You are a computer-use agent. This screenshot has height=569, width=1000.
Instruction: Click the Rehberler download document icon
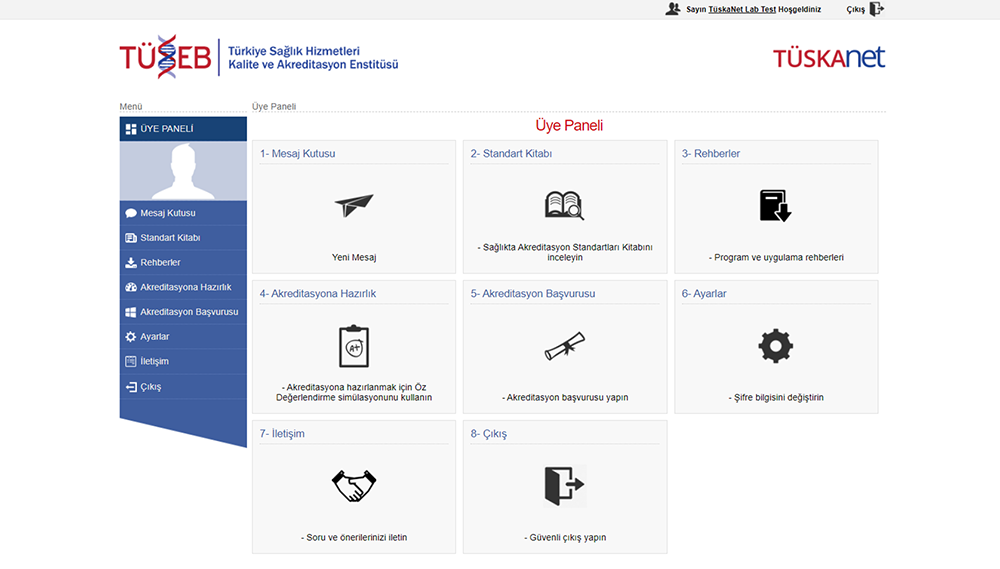775,205
